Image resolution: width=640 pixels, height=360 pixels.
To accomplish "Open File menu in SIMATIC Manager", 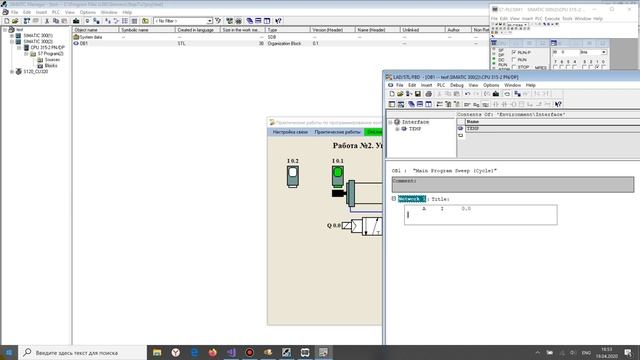I will pyautogui.click(x=15, y=12).
